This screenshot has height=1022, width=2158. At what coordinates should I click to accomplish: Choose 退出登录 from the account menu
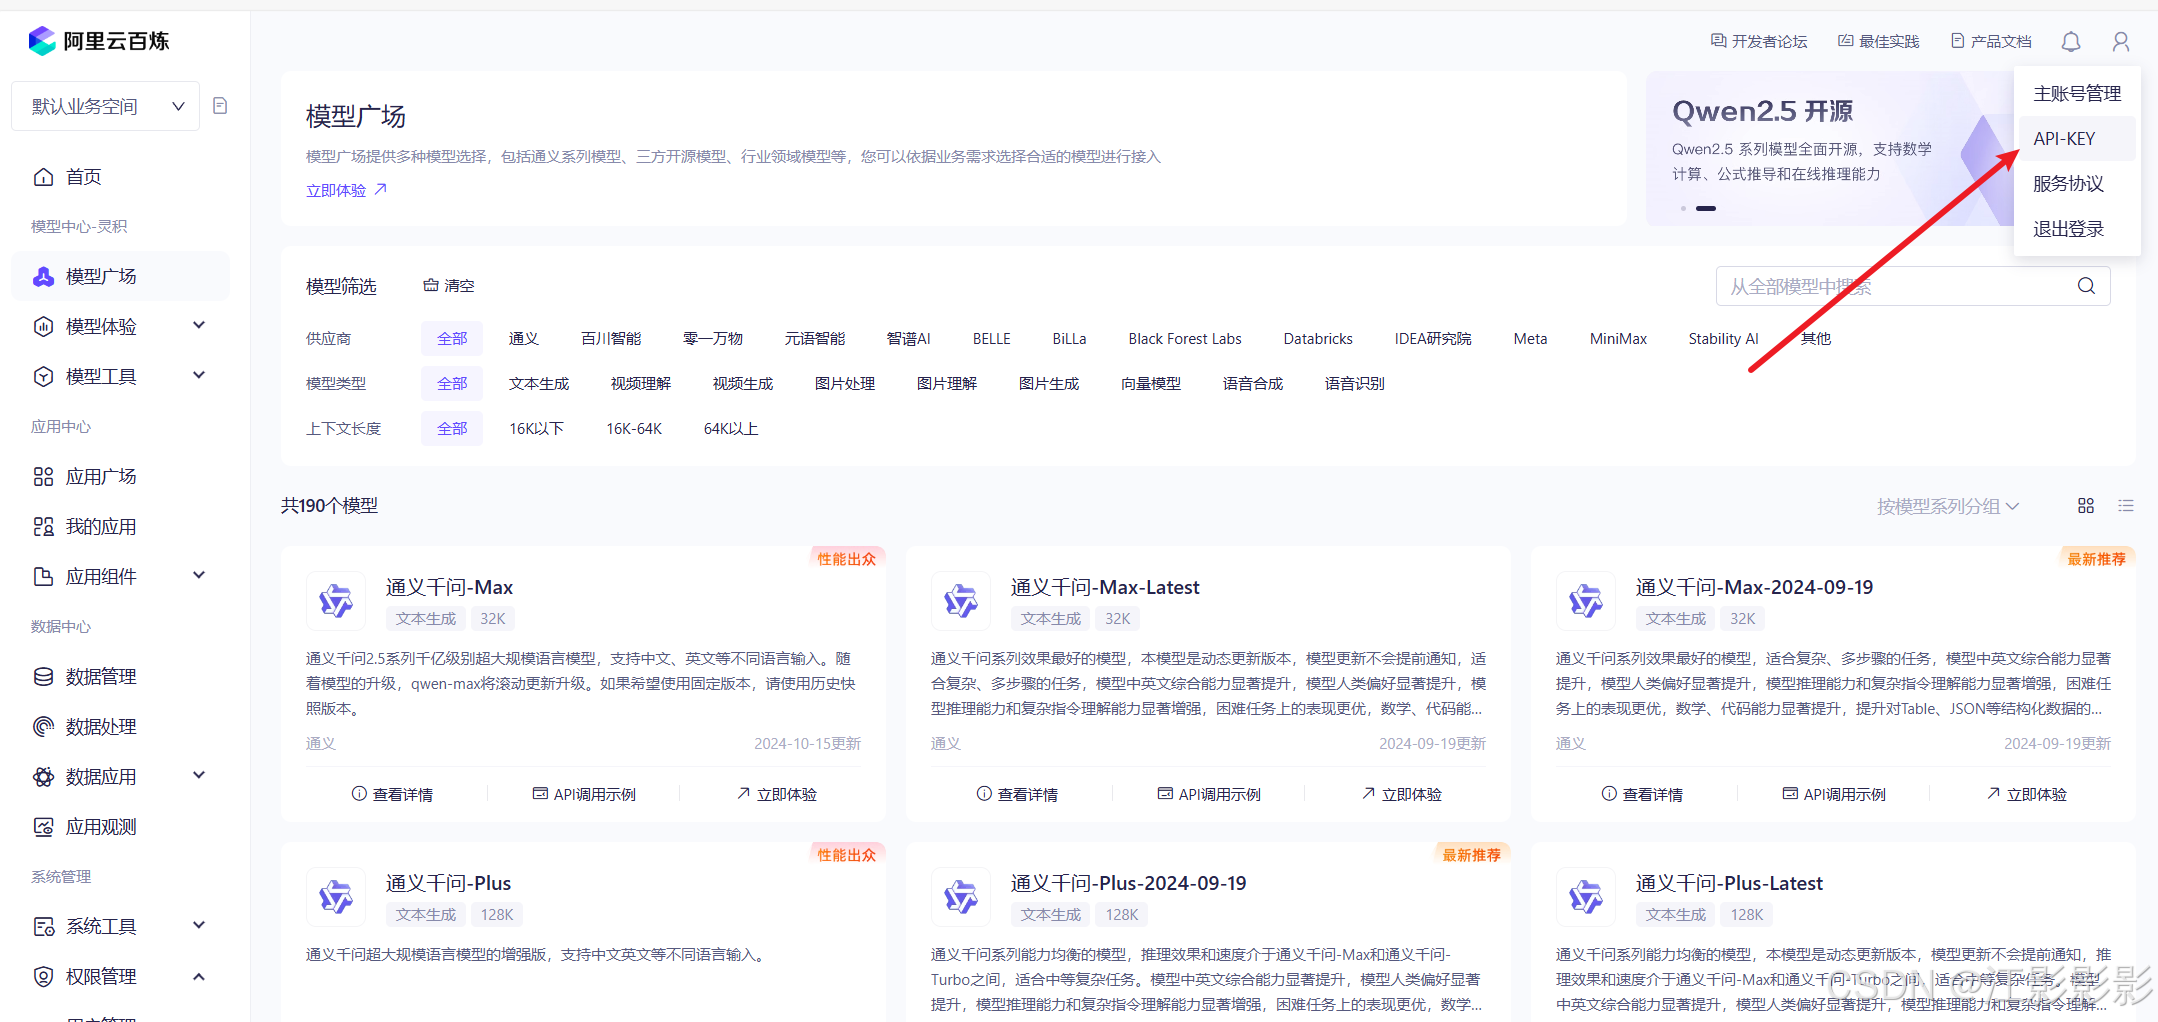2077,229
